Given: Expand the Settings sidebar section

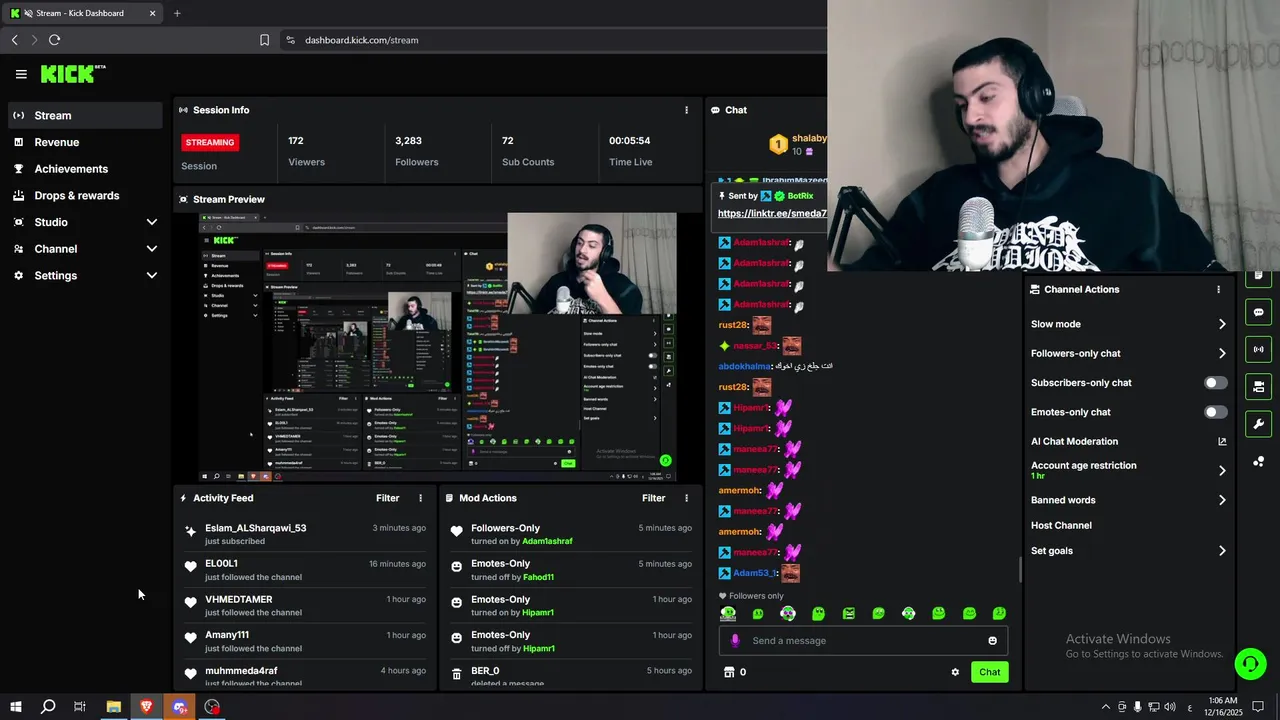Looking at the screenshot, I should (84, 276).
